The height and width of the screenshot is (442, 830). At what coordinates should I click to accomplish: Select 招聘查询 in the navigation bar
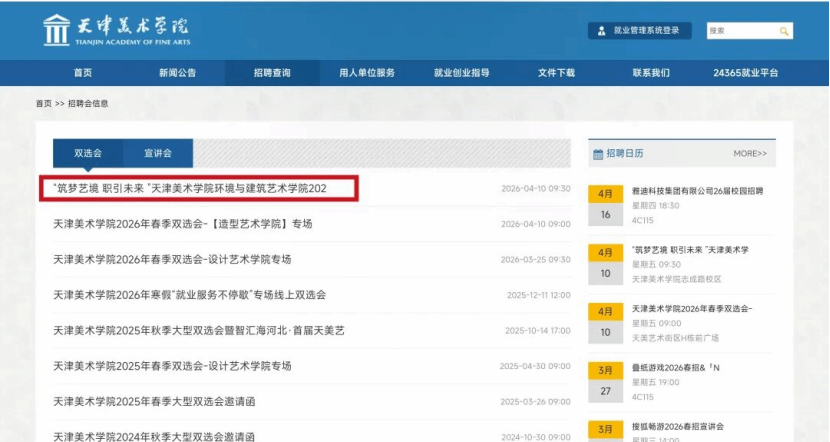(272, 73)
